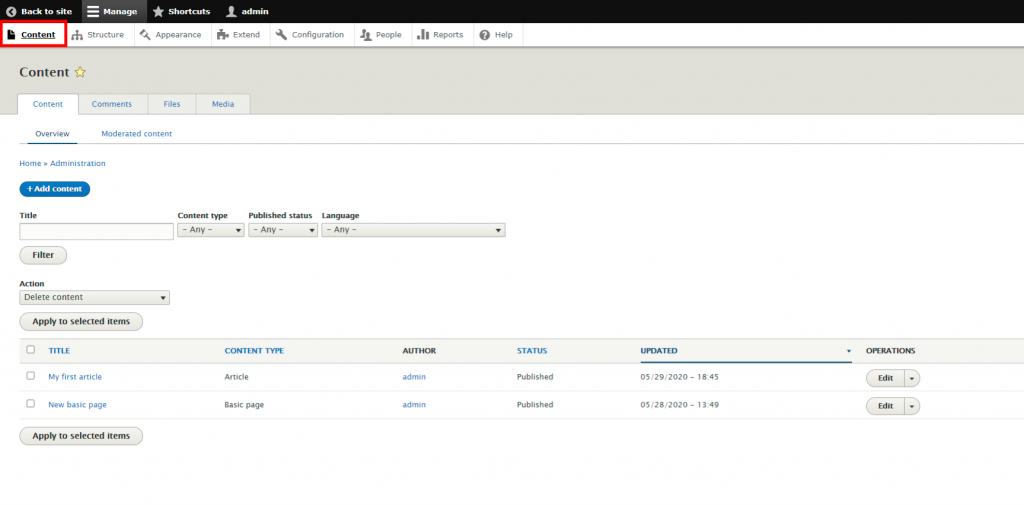Switch to the Comments tab
Viewport: 1024px width, 505px height.
[112, 104]
